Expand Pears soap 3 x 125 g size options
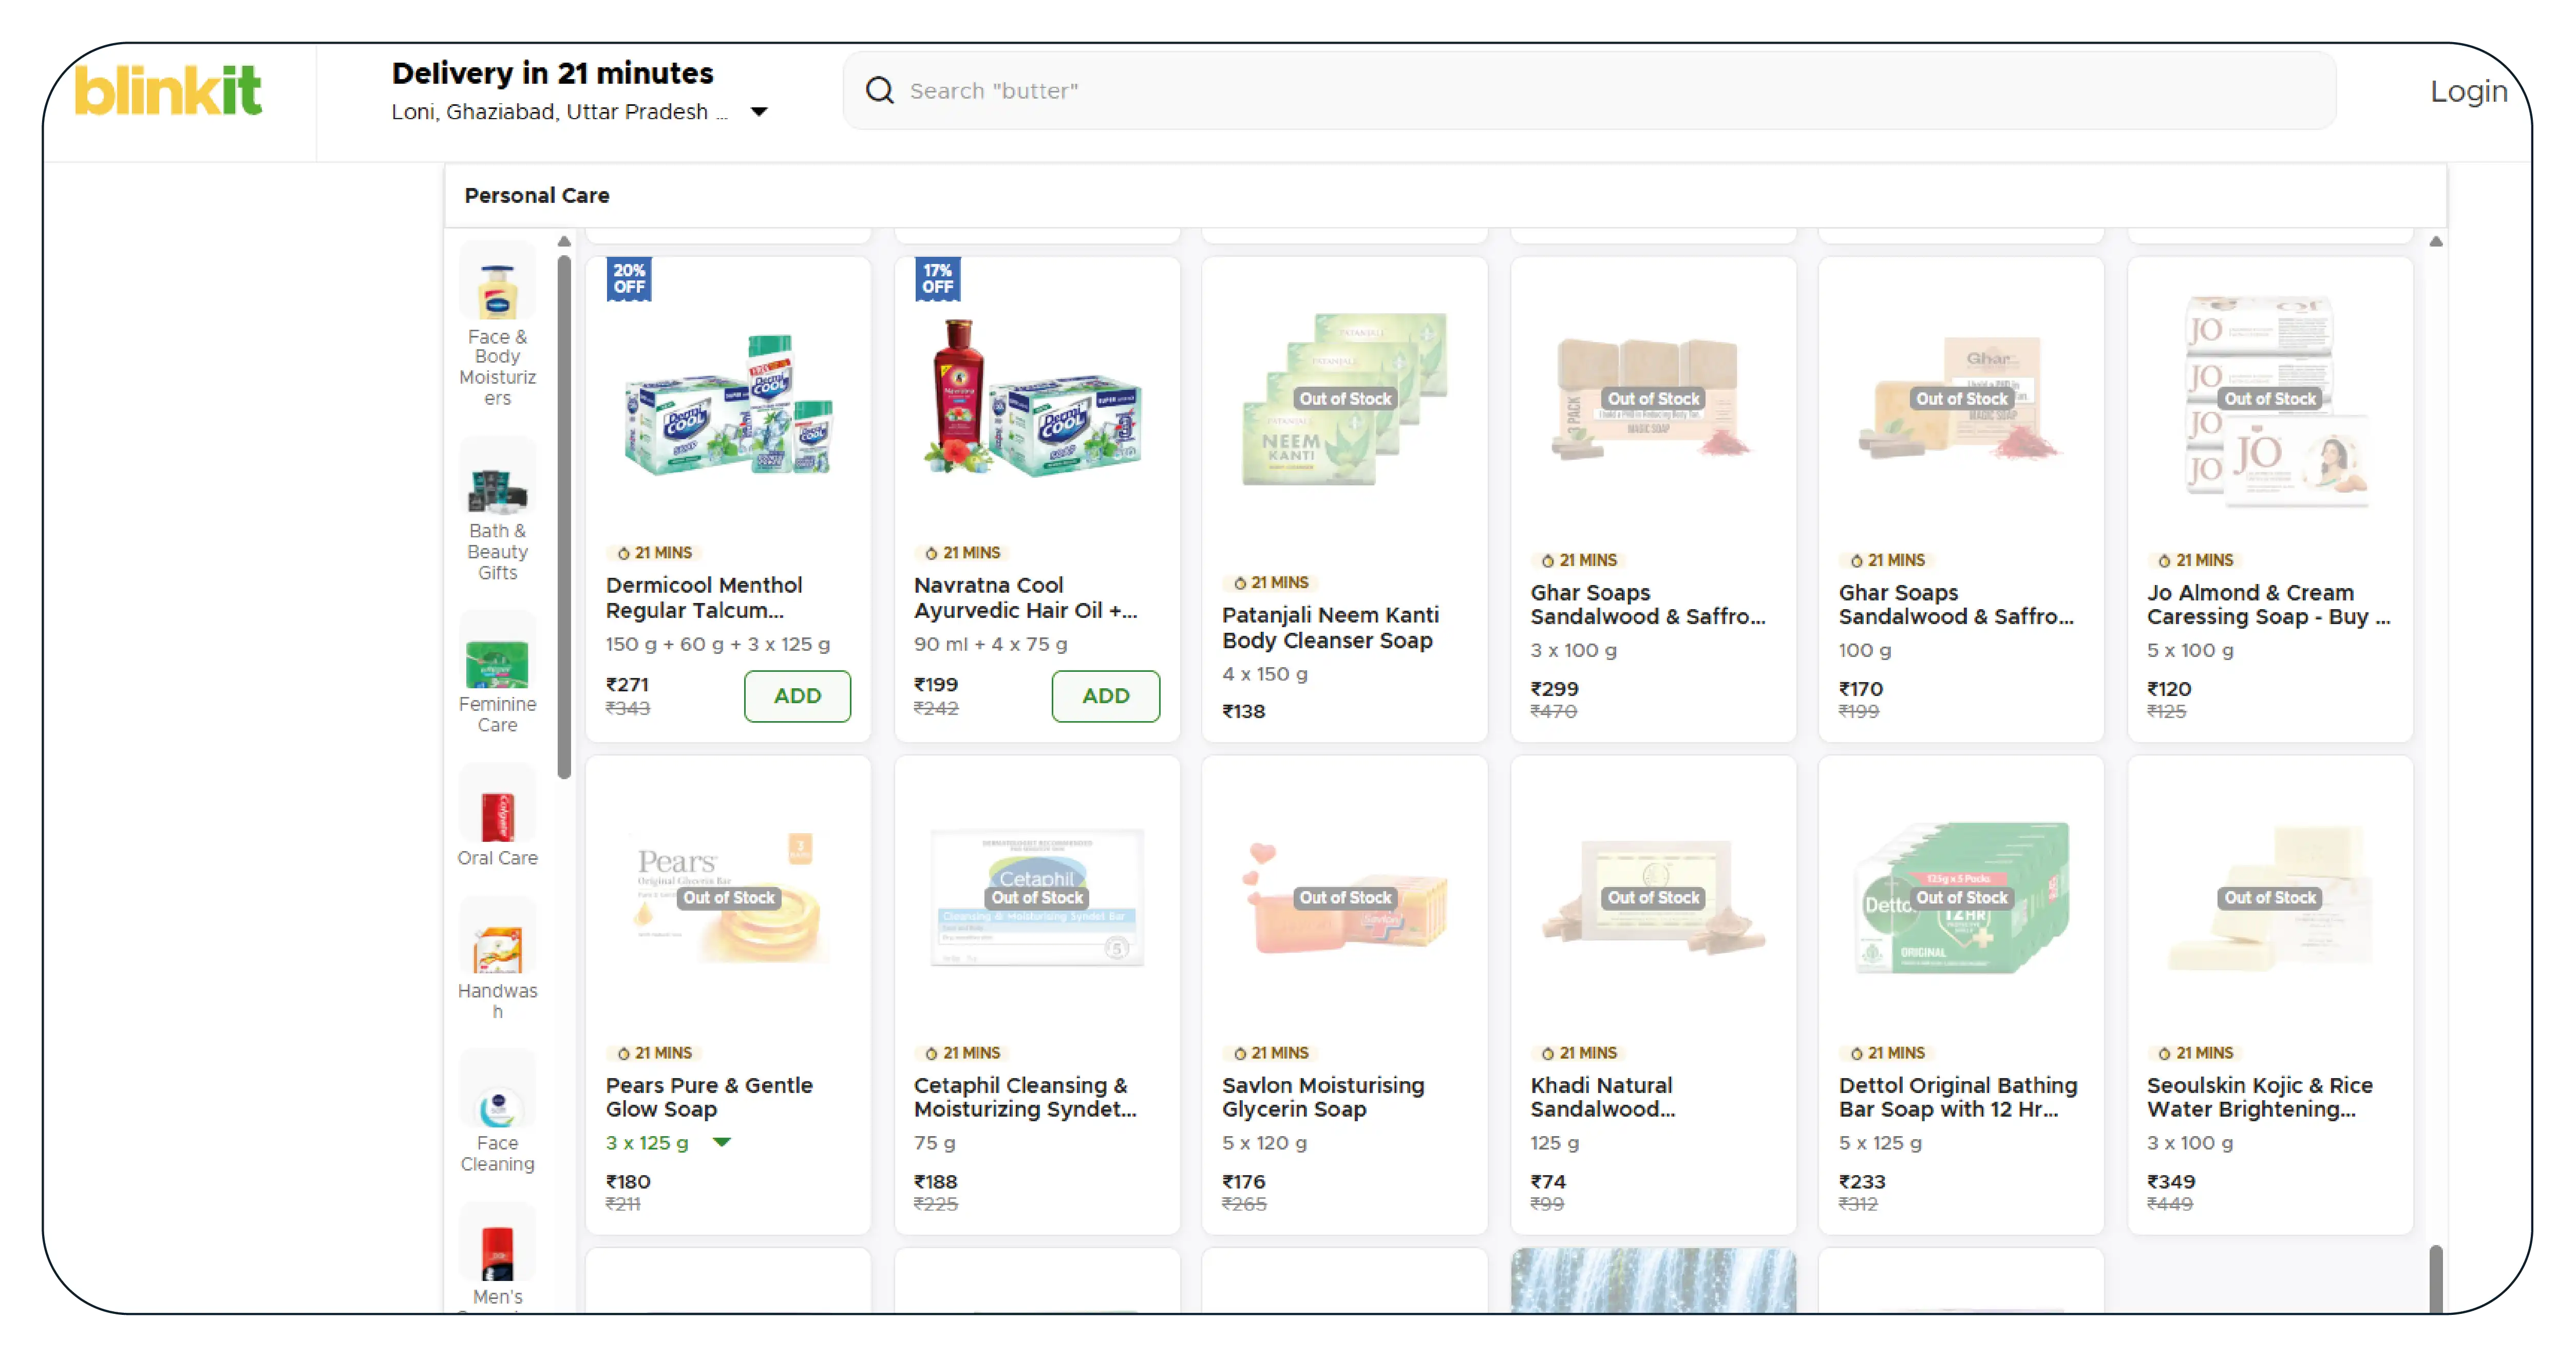This screenshot has height=1357, width=2576. [721, 1142]
